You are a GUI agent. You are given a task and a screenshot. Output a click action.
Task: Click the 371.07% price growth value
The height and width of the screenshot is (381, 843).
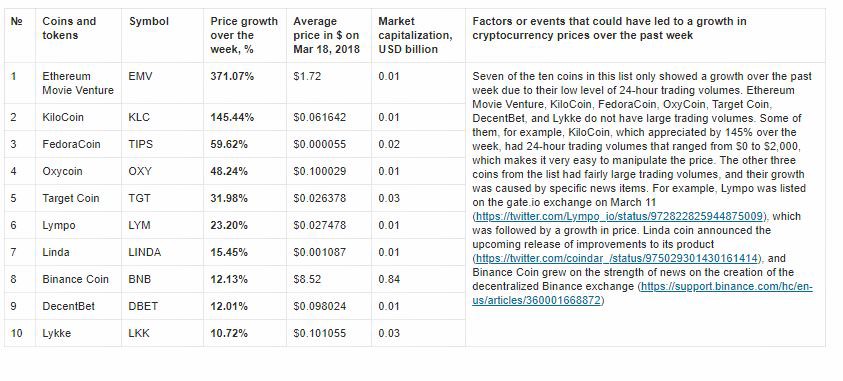[x=232, y=76]
